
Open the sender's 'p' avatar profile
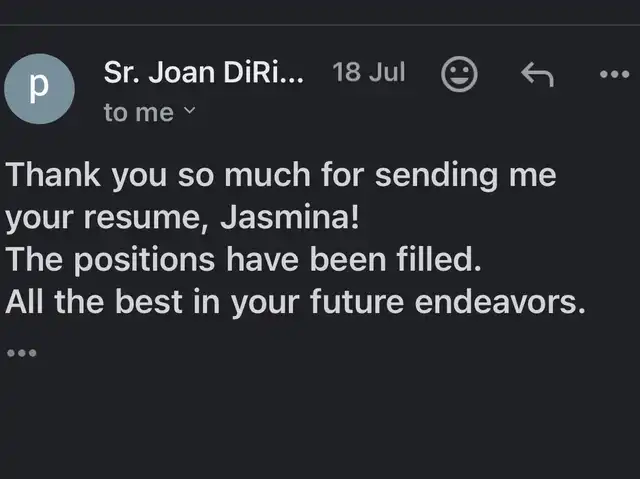[x=39, y=88]
